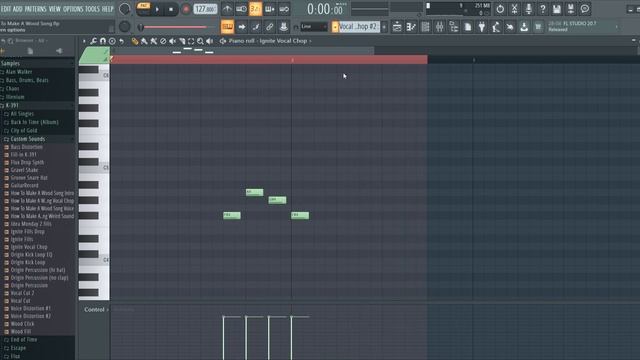Open the shopping cart store icon
The width and height of the screenshot is (640, 360).
[538, 27]
